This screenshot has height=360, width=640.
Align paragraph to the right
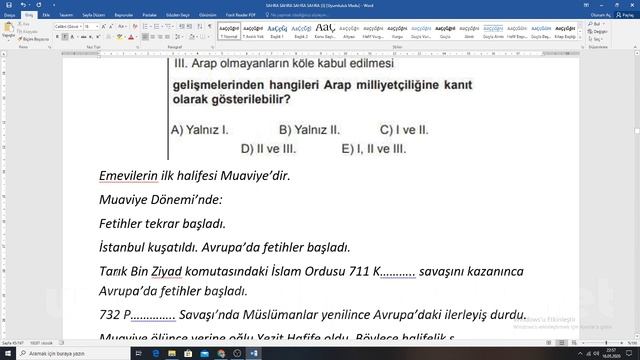coord(160,37)
